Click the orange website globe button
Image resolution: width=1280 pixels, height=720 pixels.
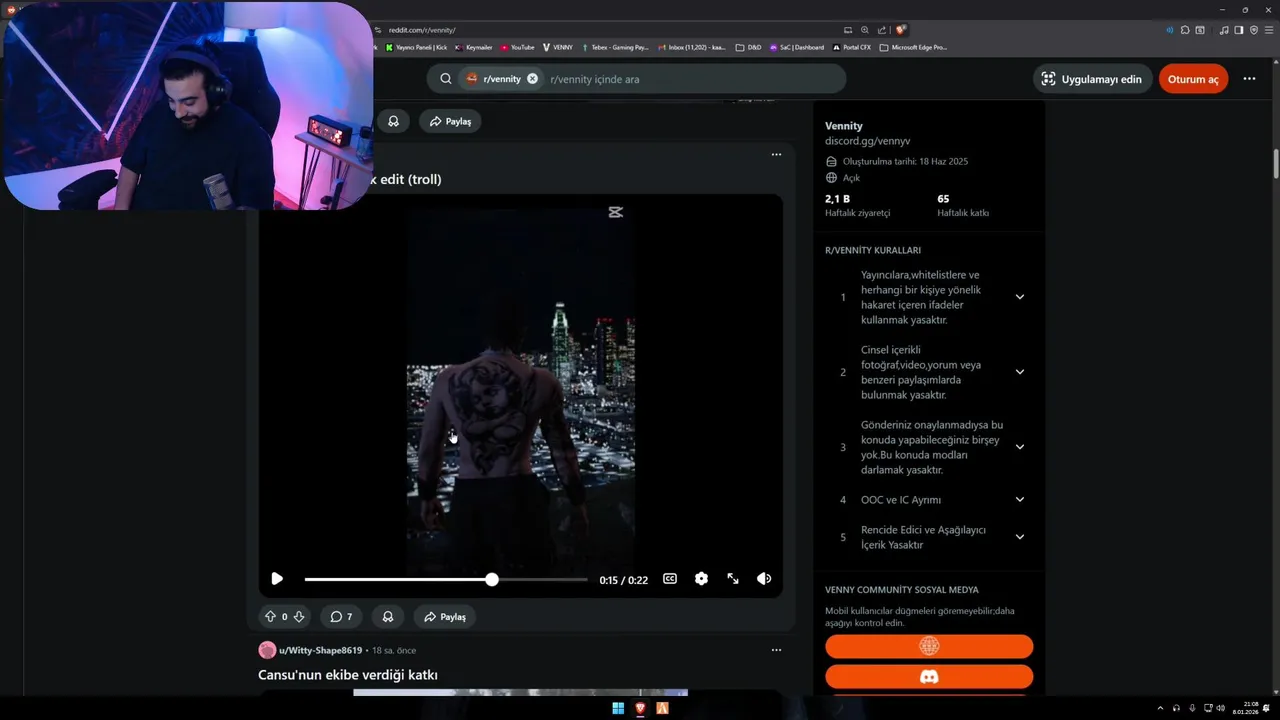tap(929, 646)
